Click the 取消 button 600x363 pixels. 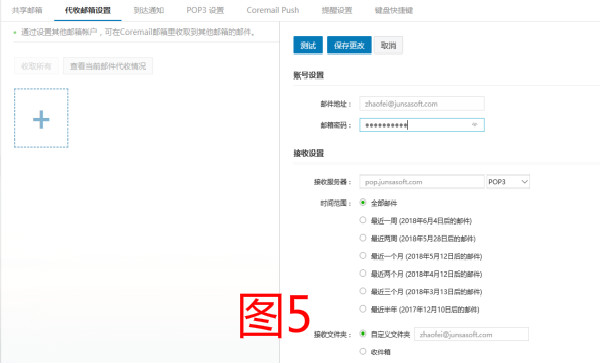[x=388, y=45]
